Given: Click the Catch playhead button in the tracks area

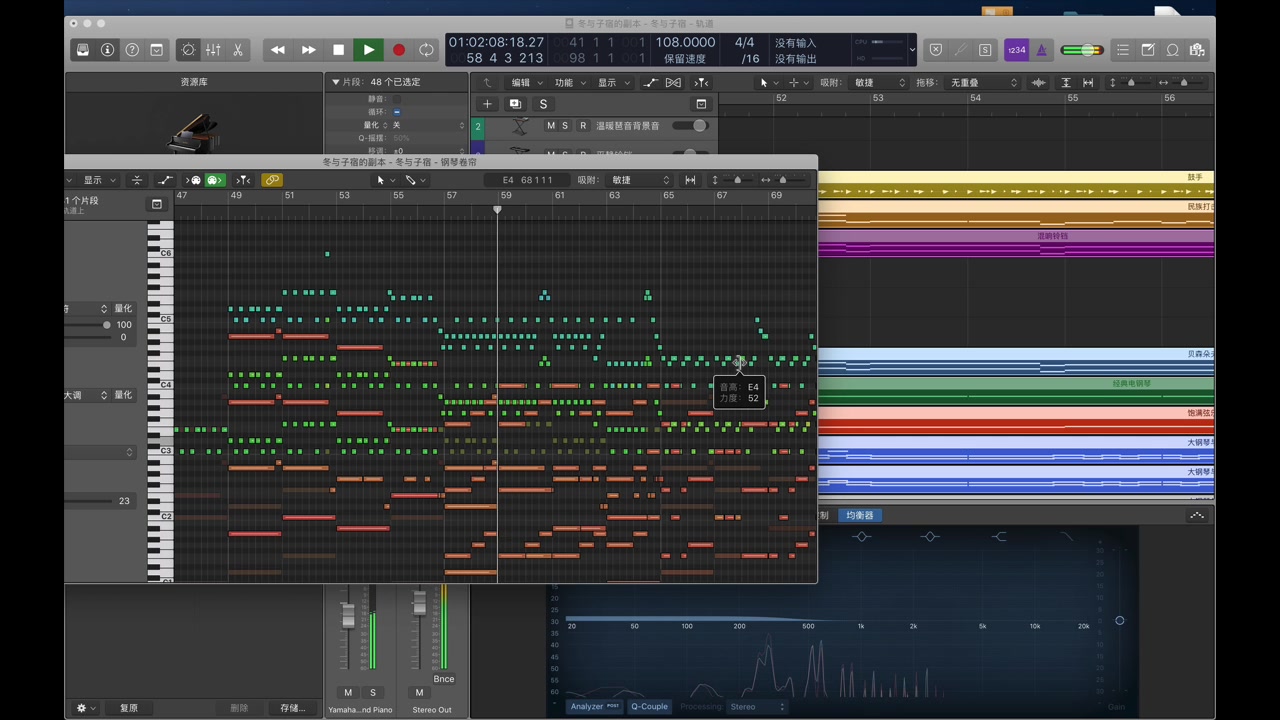Looking at the screenshot, I should [x=701, y=83].
